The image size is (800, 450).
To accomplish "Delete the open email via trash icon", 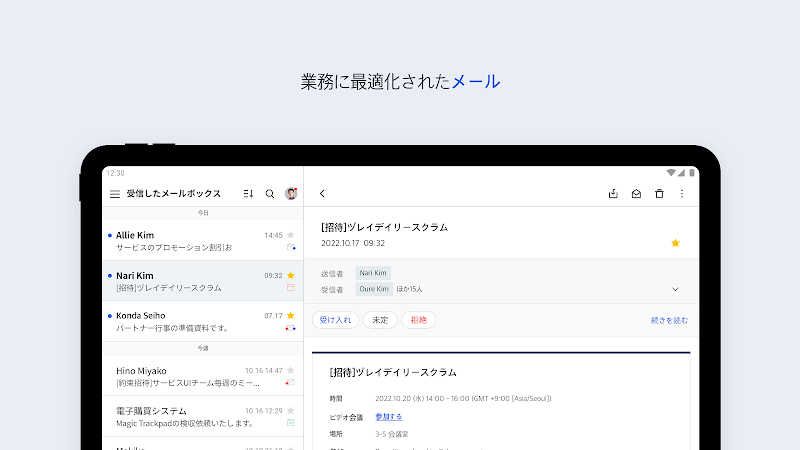I will [x=659, y=194].
